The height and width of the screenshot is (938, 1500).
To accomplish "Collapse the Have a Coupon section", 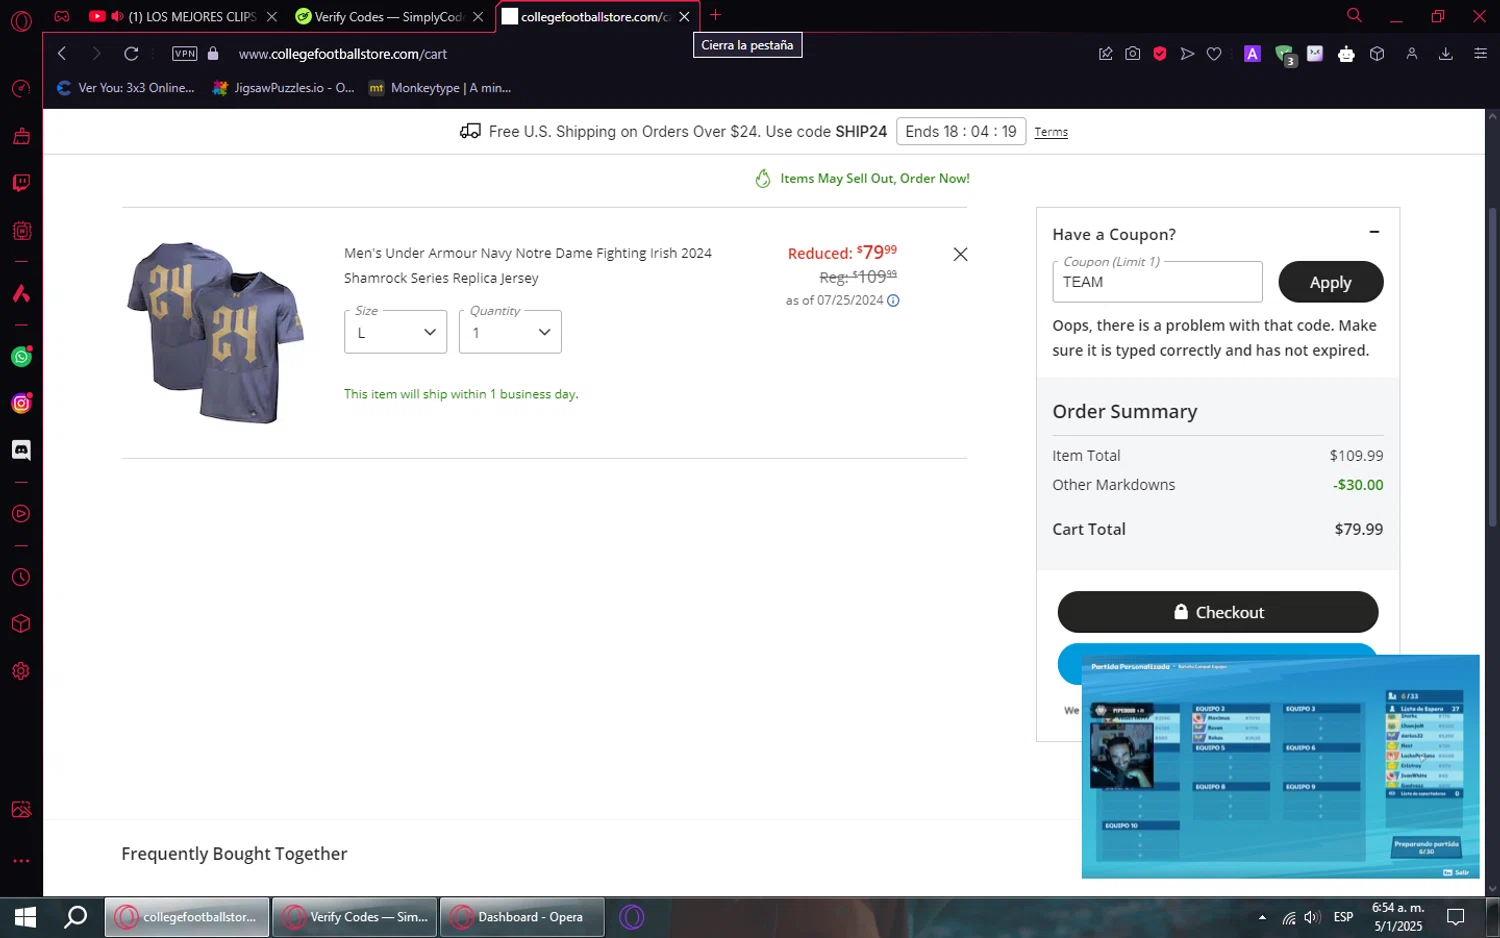I will coord(1374,232).
